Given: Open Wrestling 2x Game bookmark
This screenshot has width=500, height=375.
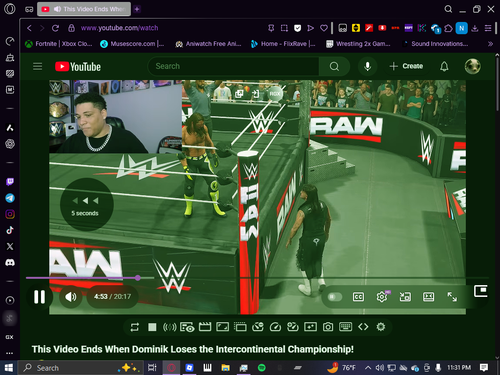Looking at the screenshot, I should click(358, 44).
